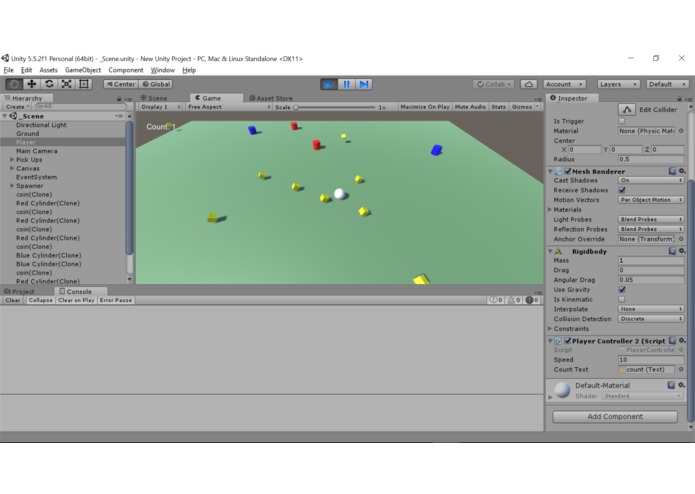Image resolution: width=695 pixels, height=494 pixels.
Task: Toggle the Receive Shadows checkbox
Action: point(622,190)
